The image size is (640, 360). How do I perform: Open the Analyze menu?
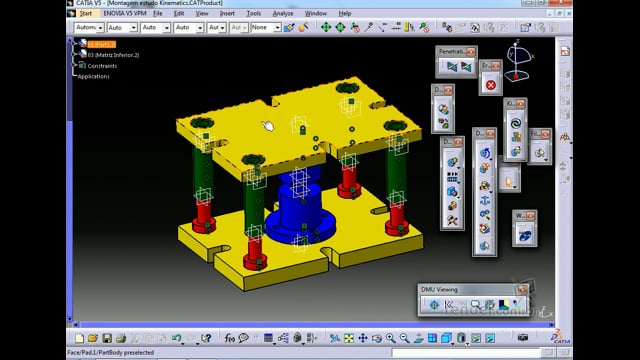click(283, 13)
